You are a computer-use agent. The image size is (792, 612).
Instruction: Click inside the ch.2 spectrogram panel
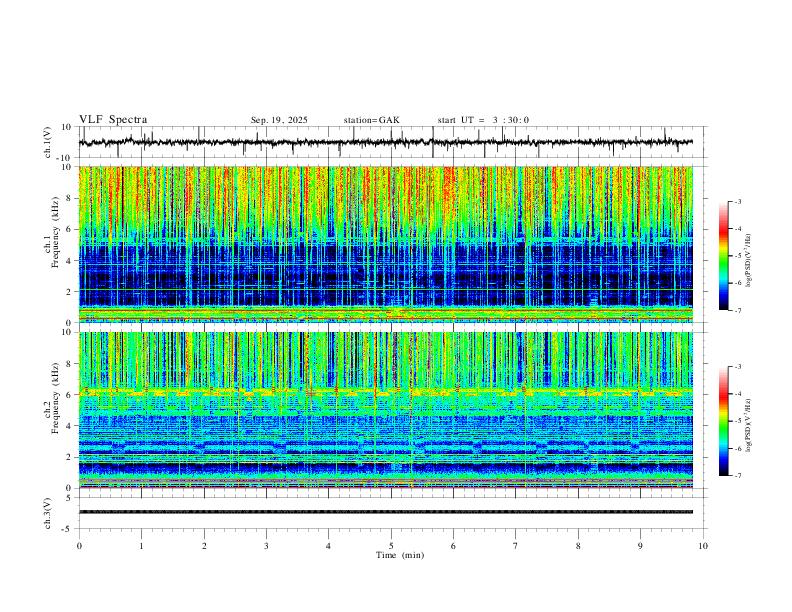click(385, 410)
